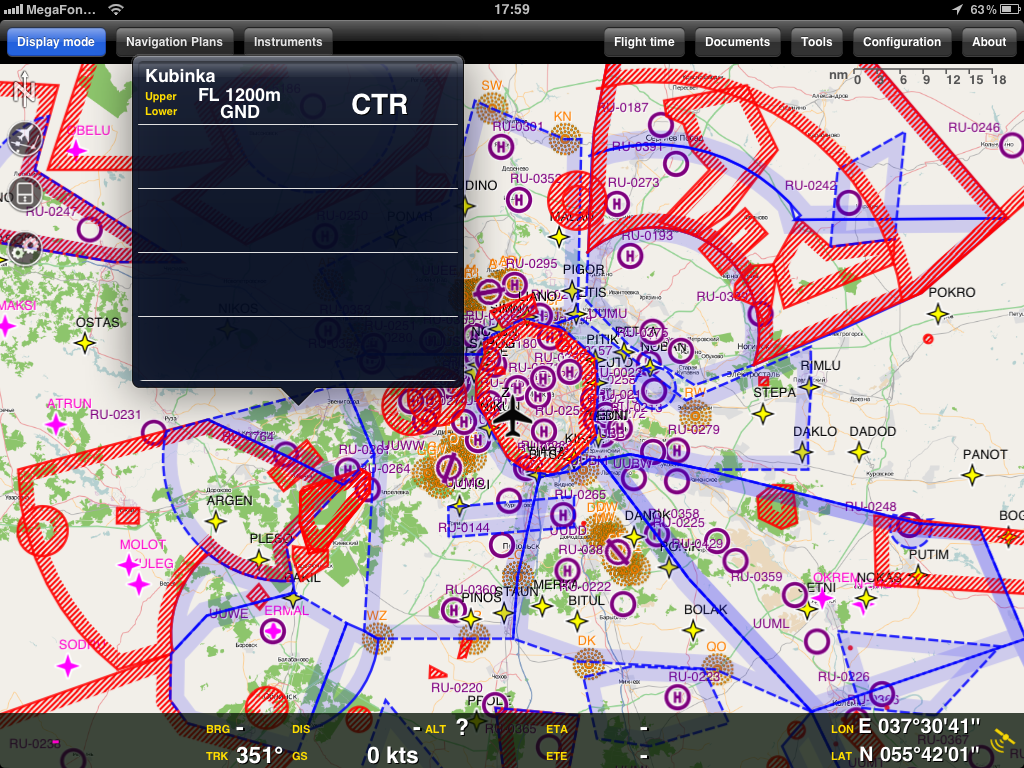This screenshot has height=768, width=1024.
Task: Open the round gears map settings button
Action: click(25, 247)
